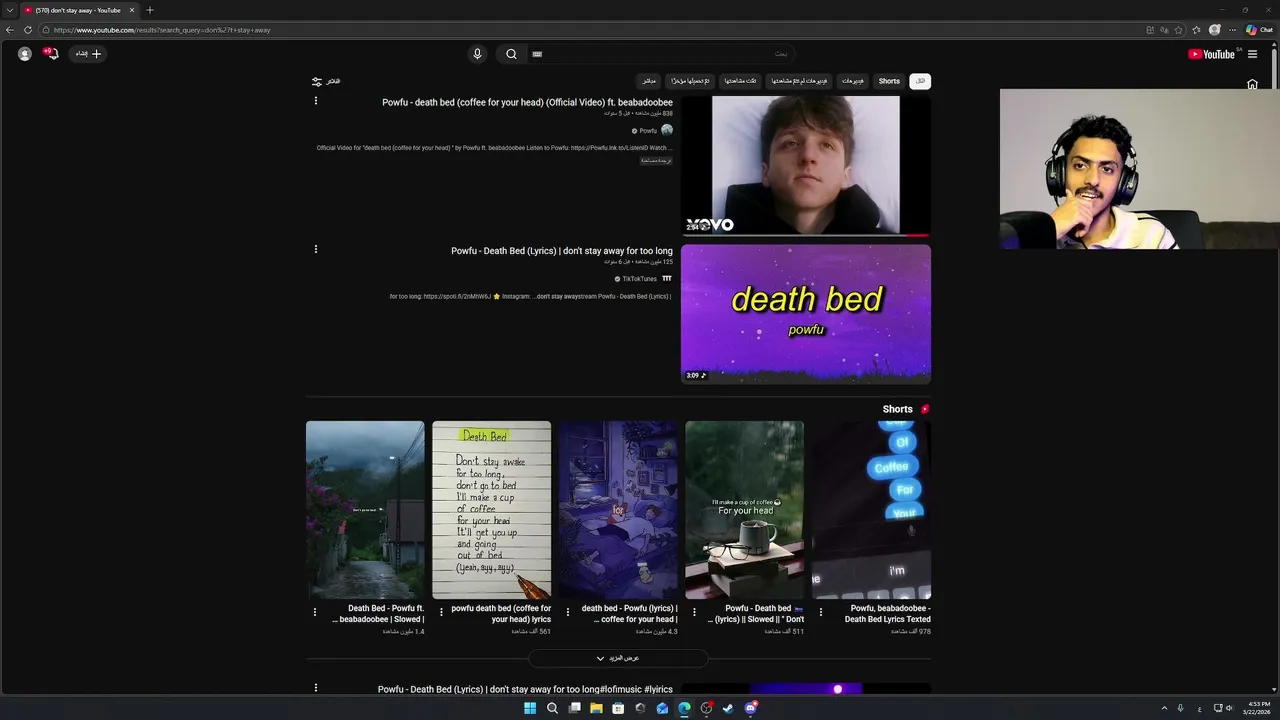Click the magnifier search button
The height and width of the screenshot is (720, 1280).
[x=511, y=54]
